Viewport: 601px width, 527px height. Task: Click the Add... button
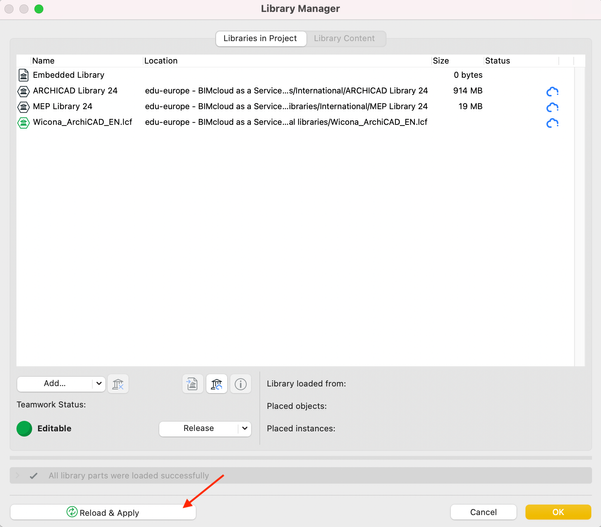(x=55, y=383)
